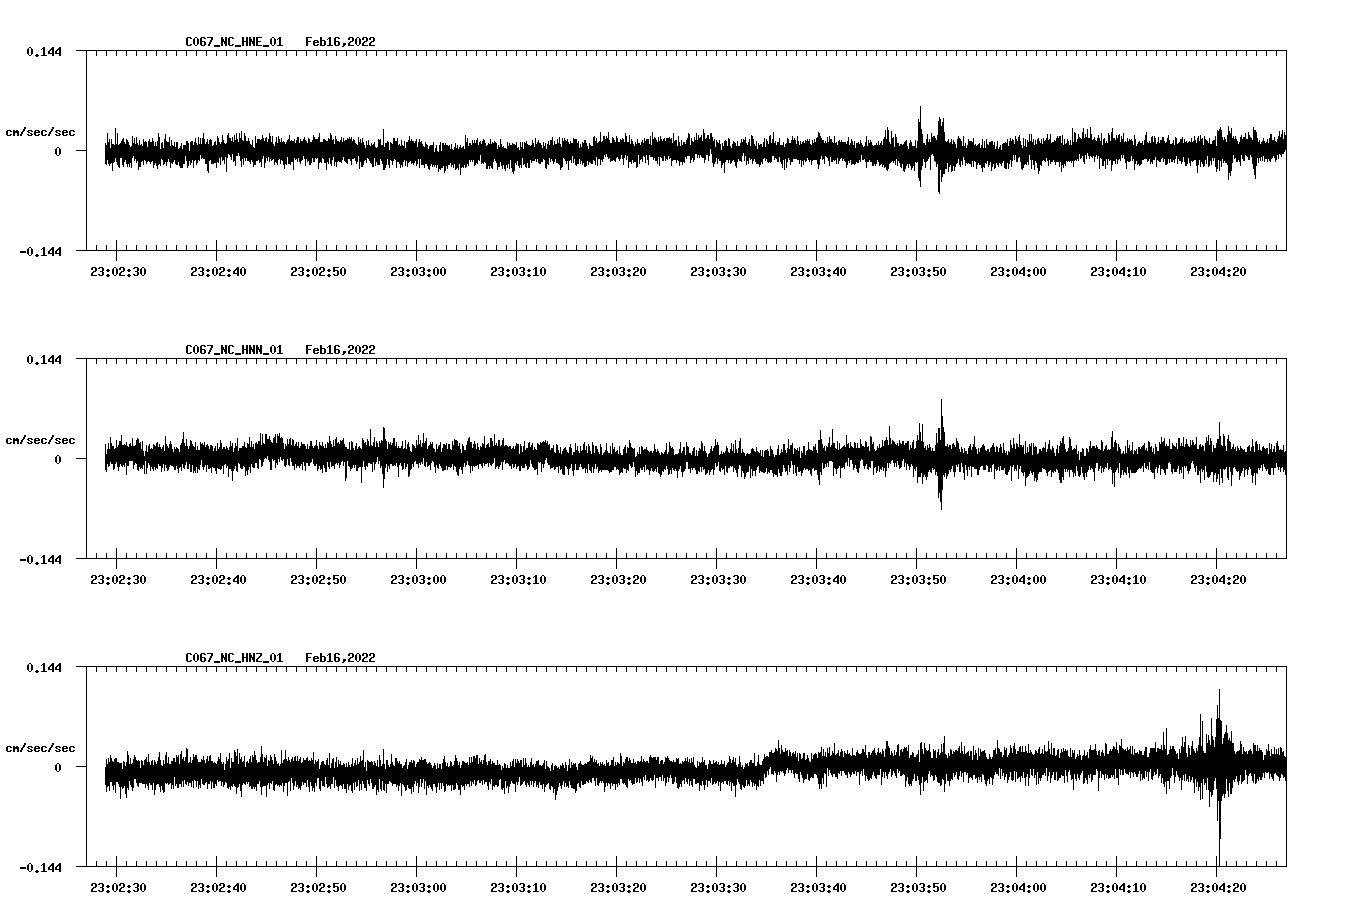The width and height of the screenshot is (1358, 924).
Task: Click the C067_NC_HNN_01 channel title
Action: point(234,350)
